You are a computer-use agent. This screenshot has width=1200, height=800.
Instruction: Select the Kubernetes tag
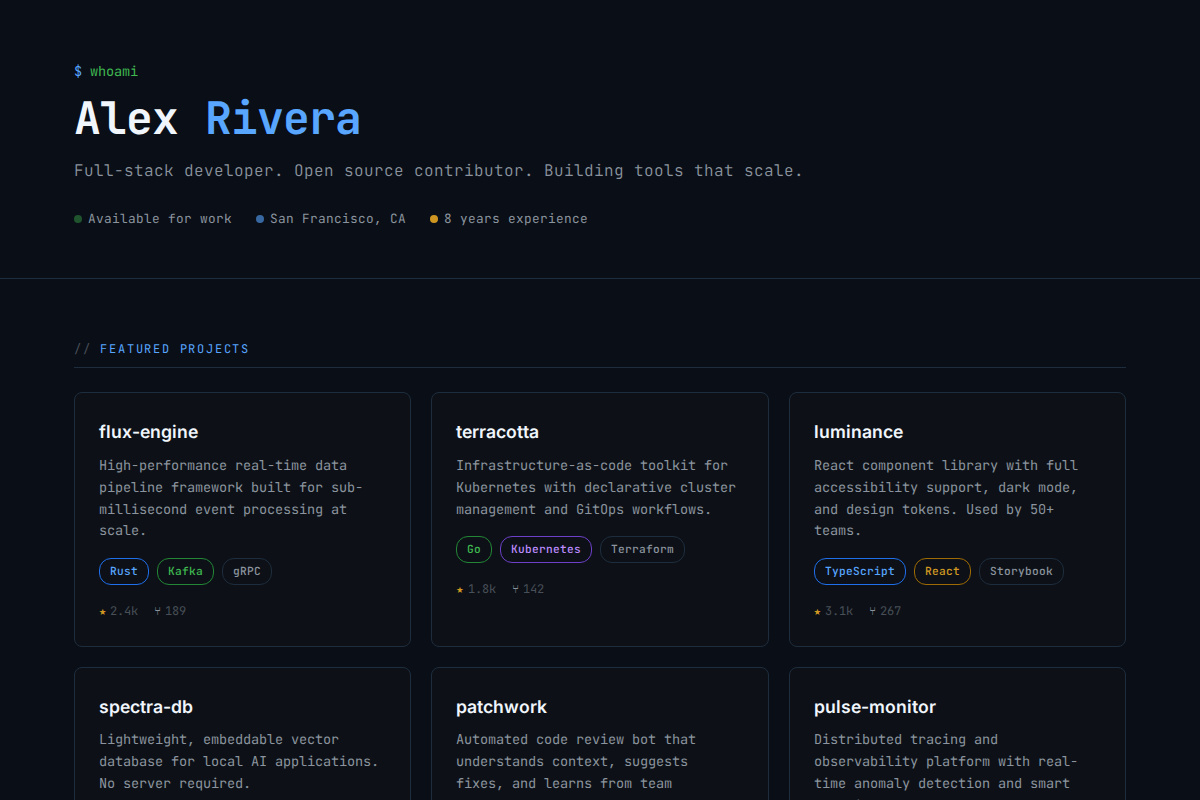(546, 550)
